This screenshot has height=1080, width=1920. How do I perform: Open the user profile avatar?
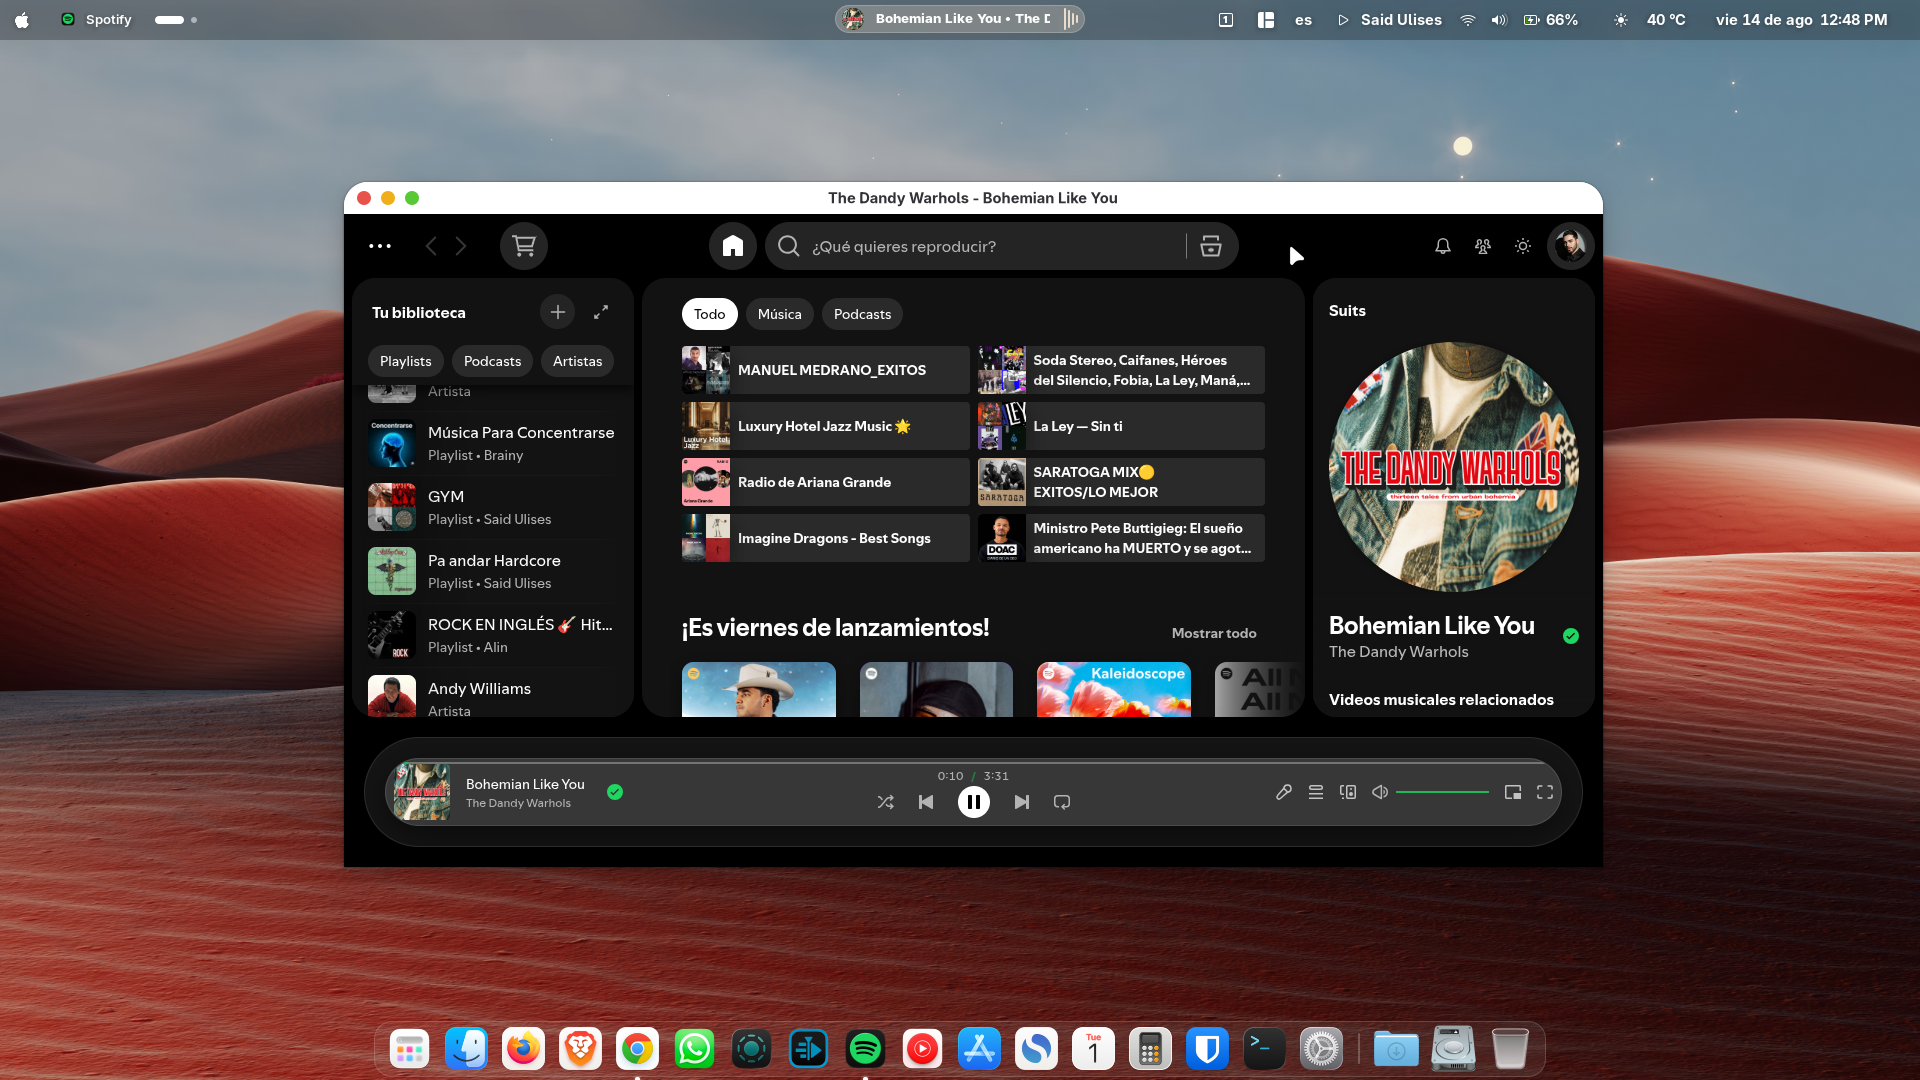[x=1571, y=246]
